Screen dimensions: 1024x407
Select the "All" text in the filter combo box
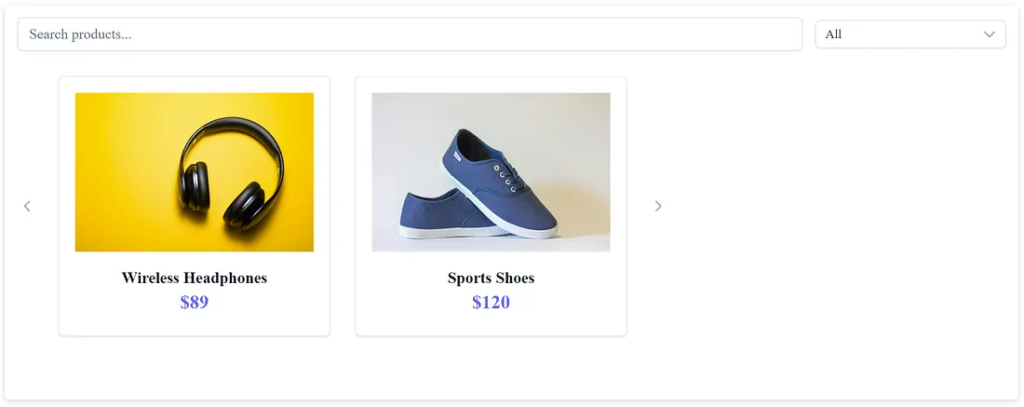[834, 34]
